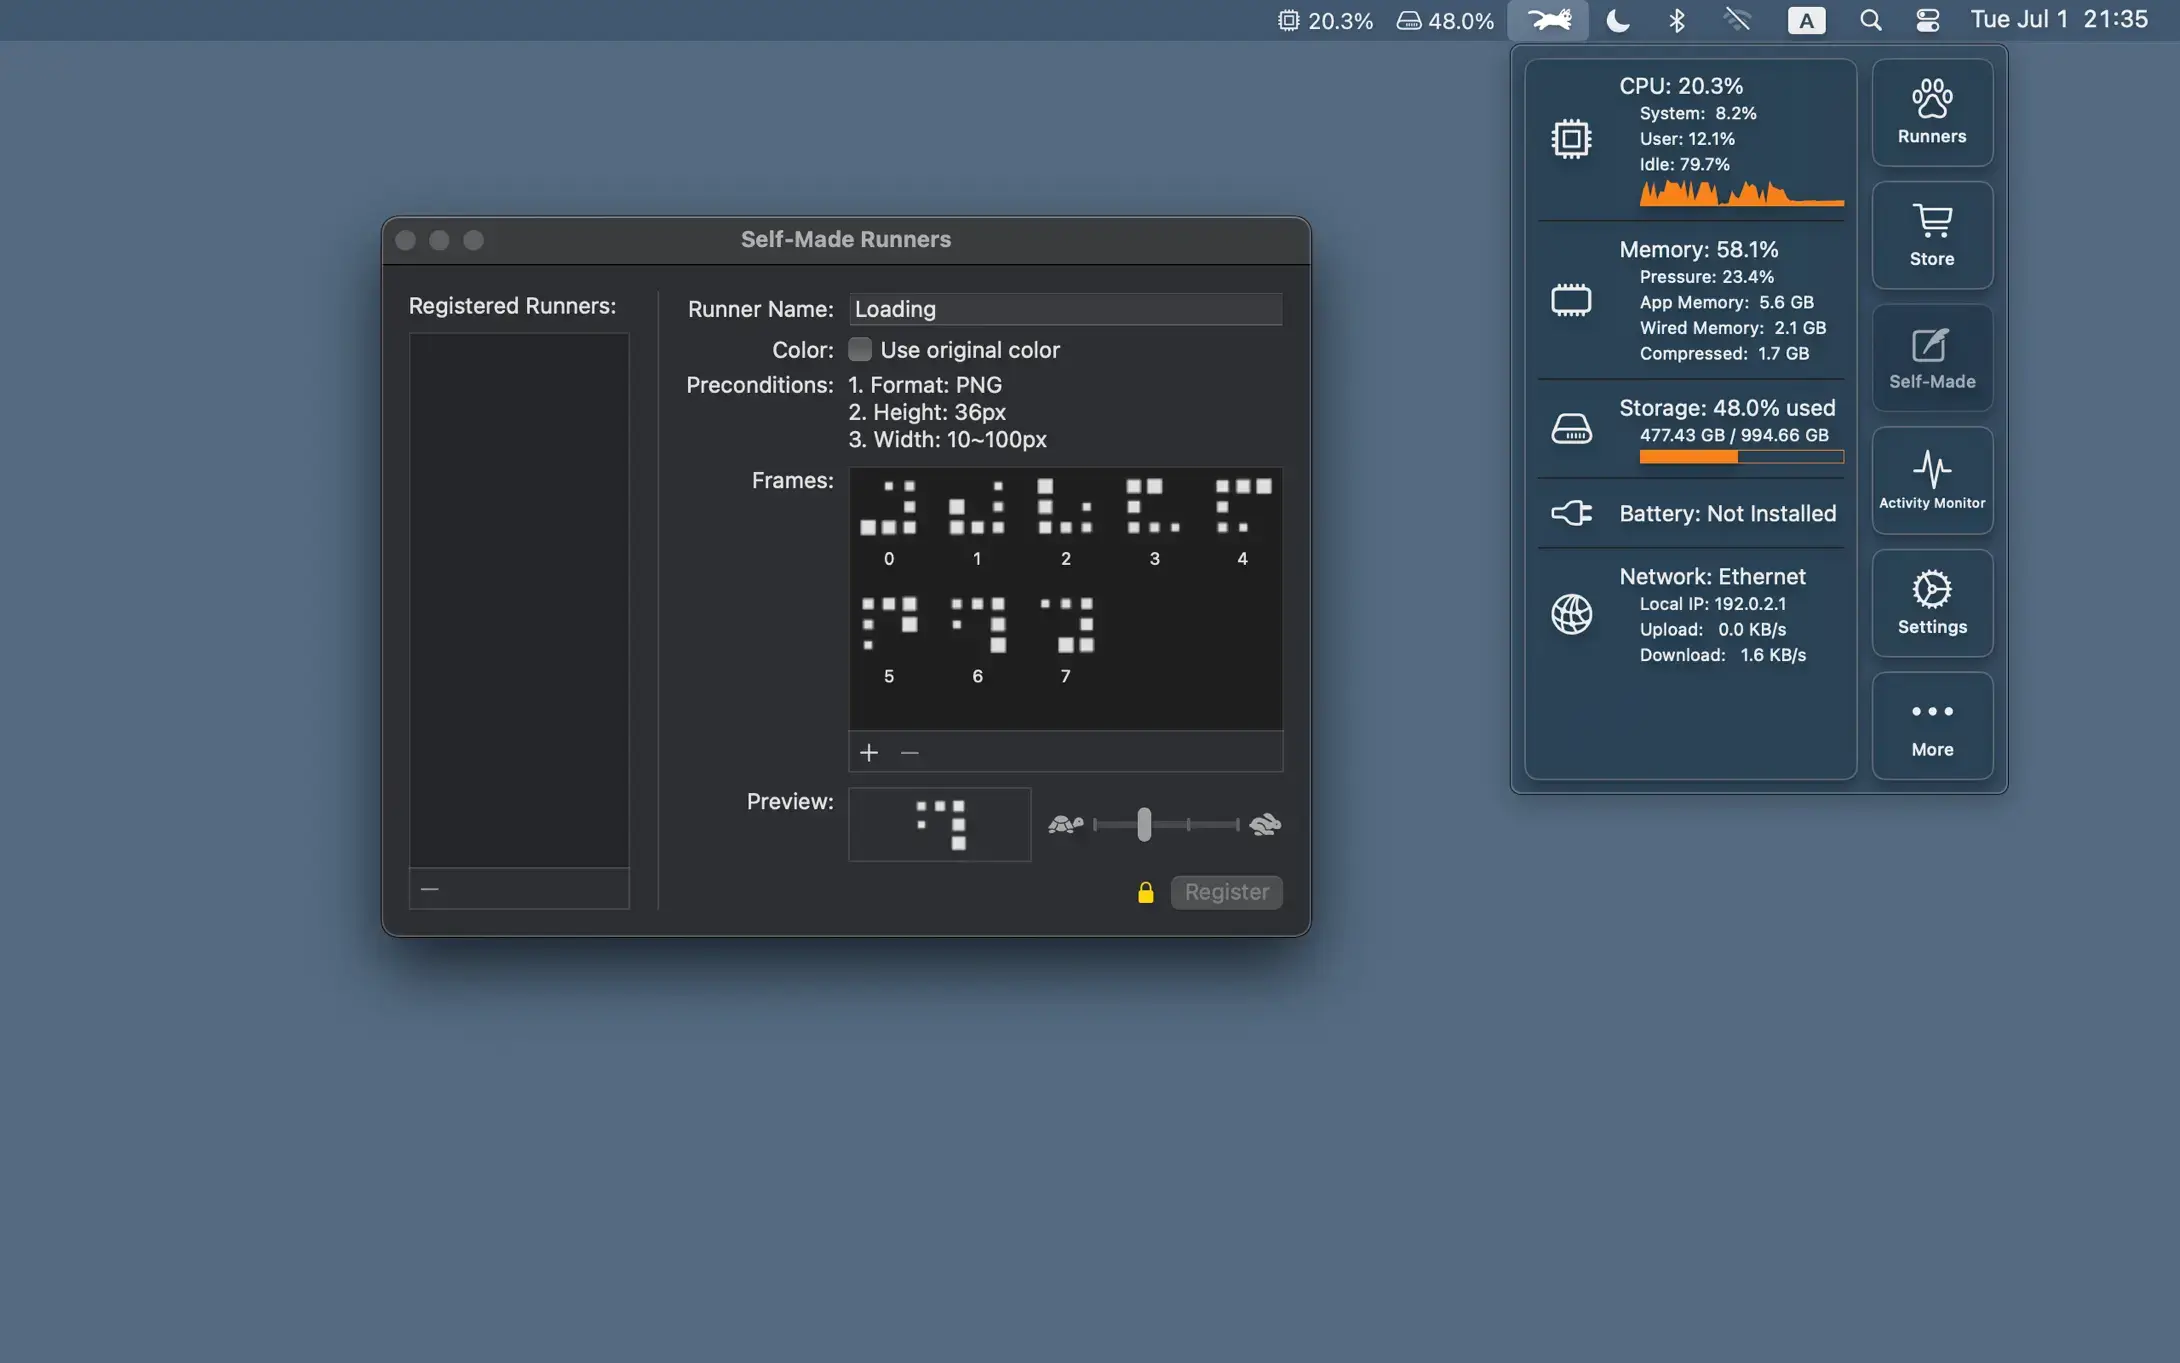
Task: Adjust the preview speed slider
Action: (1144, 825)
